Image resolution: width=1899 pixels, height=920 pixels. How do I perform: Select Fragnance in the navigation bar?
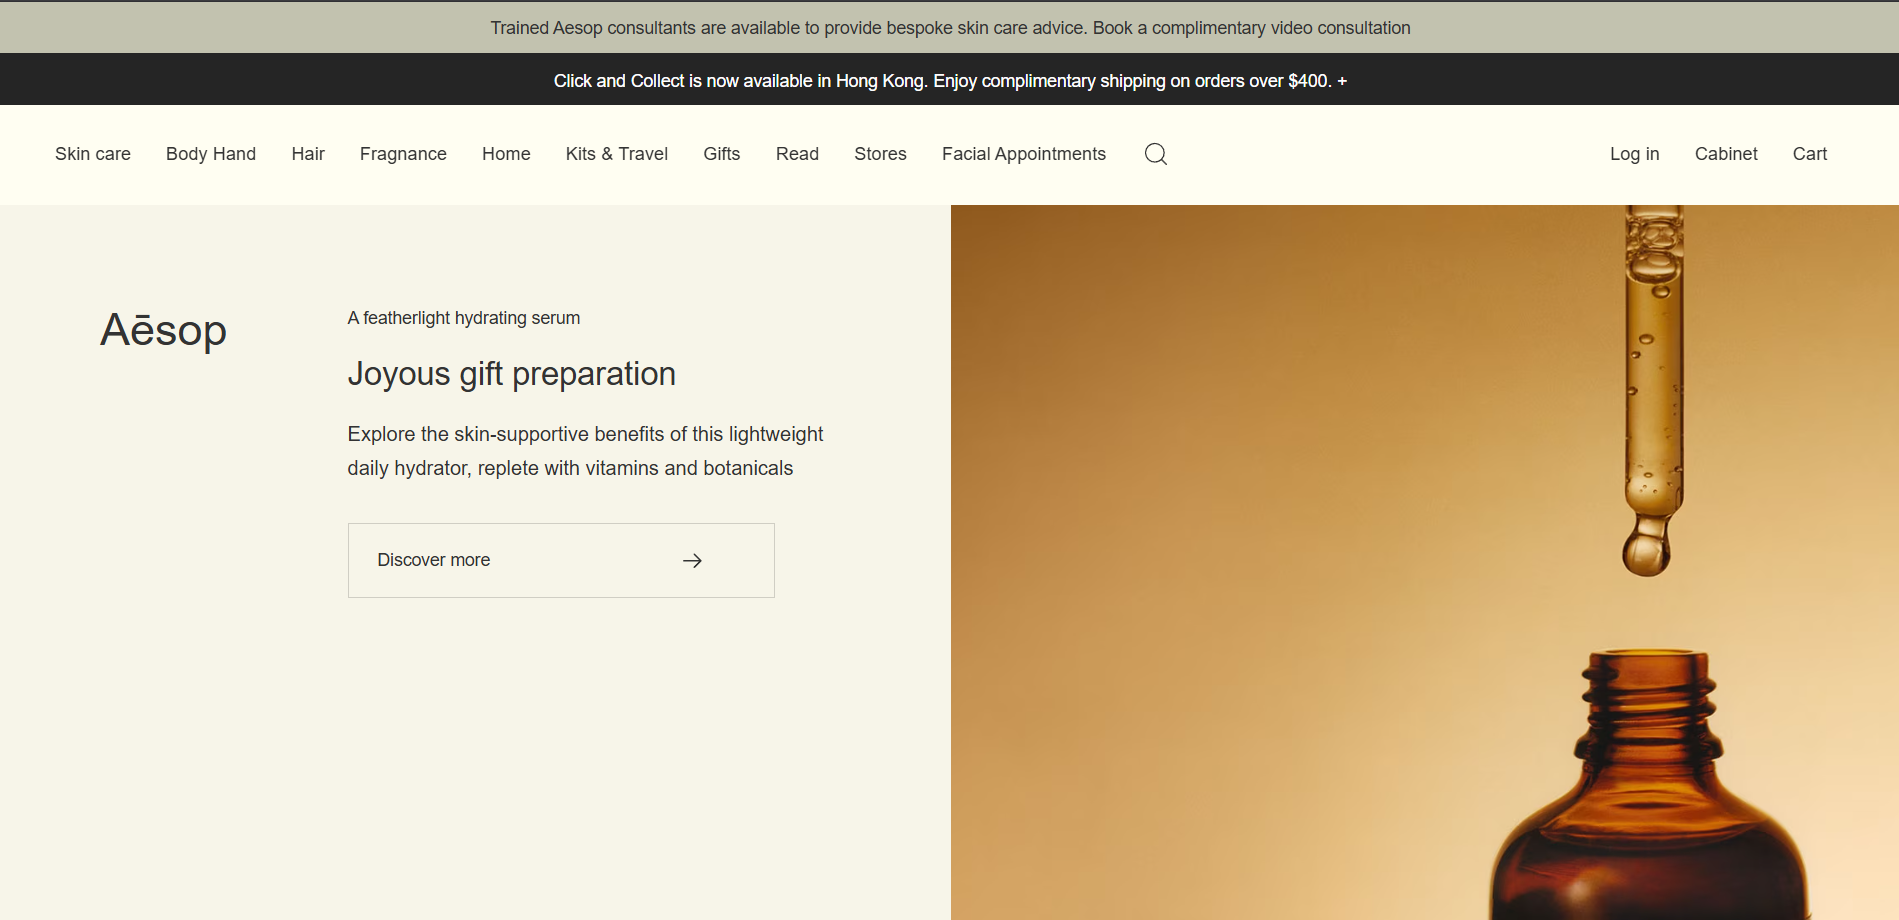(x=403, y=154)
